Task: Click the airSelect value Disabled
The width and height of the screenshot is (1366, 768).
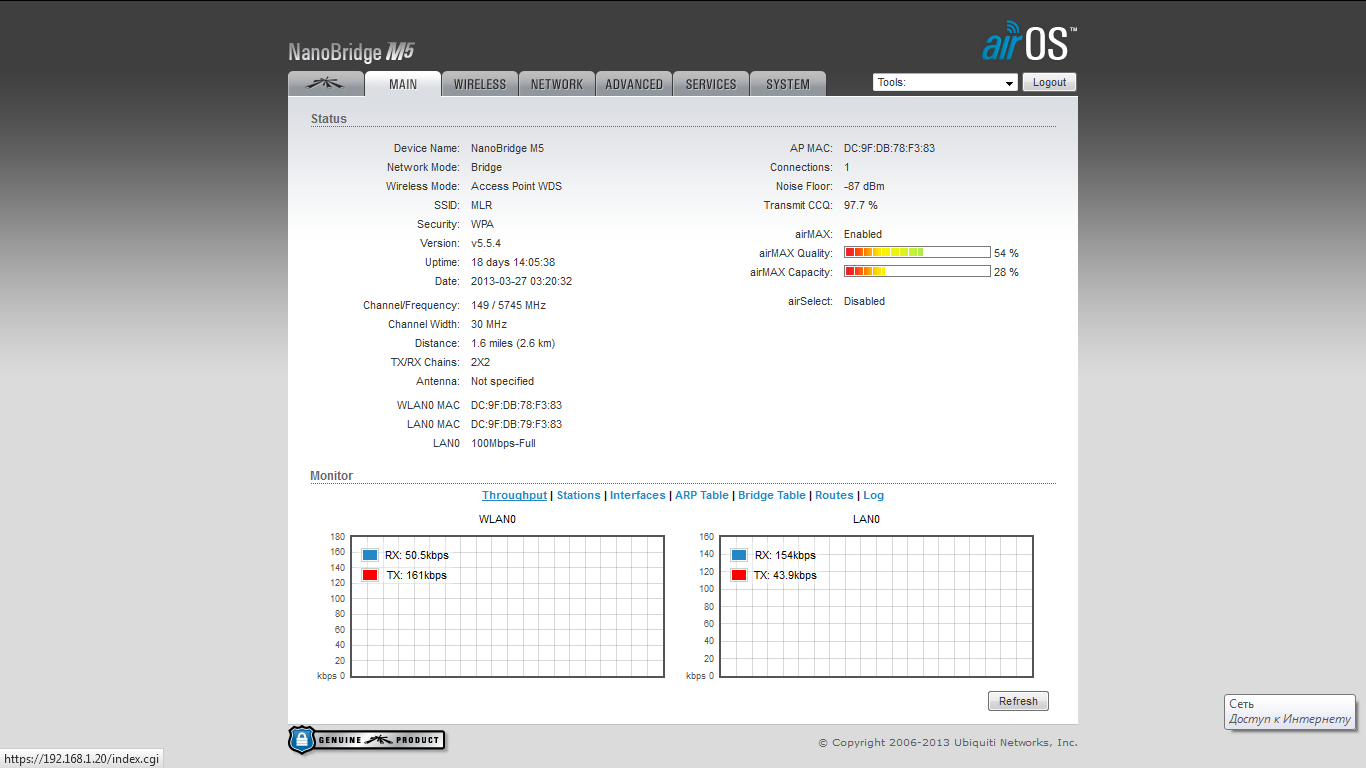Action: point(865,301)
